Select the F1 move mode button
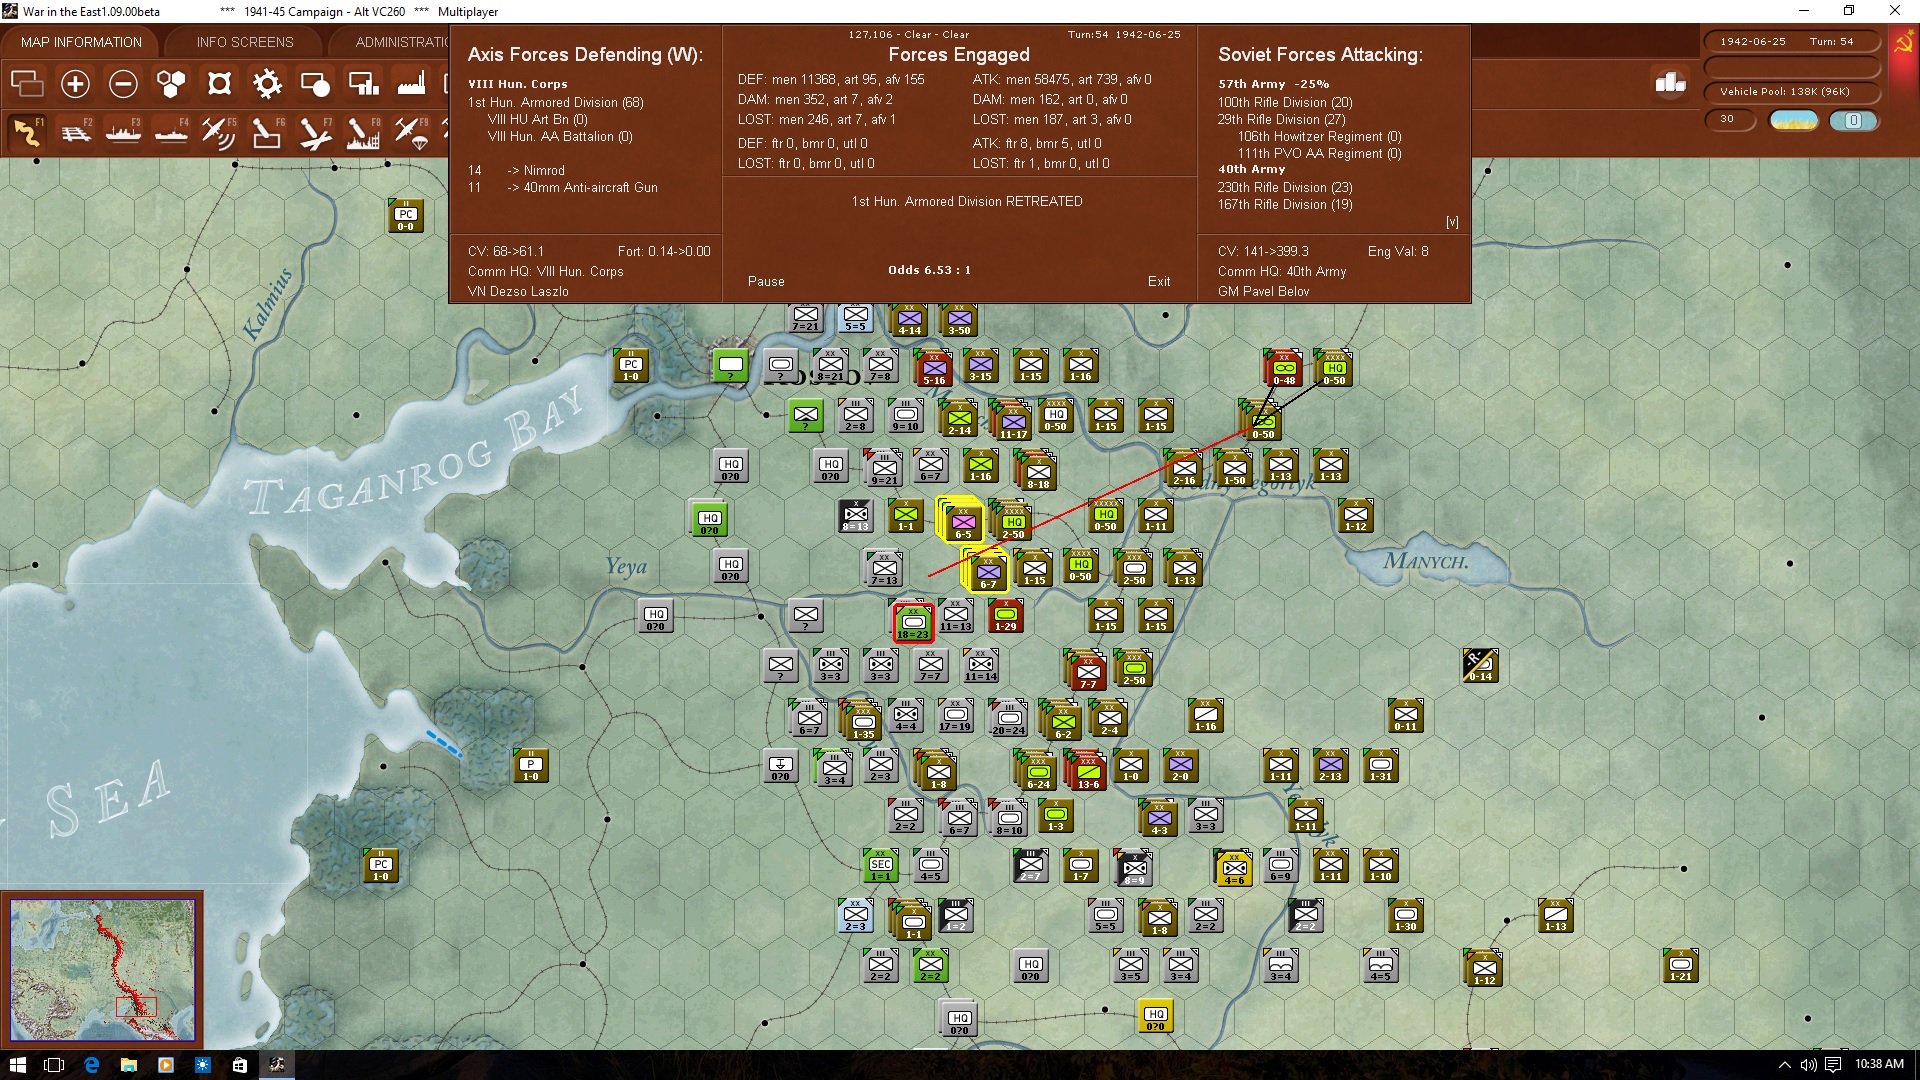This screenshot has height=1080, width=1920. click(x=27, y=132)
